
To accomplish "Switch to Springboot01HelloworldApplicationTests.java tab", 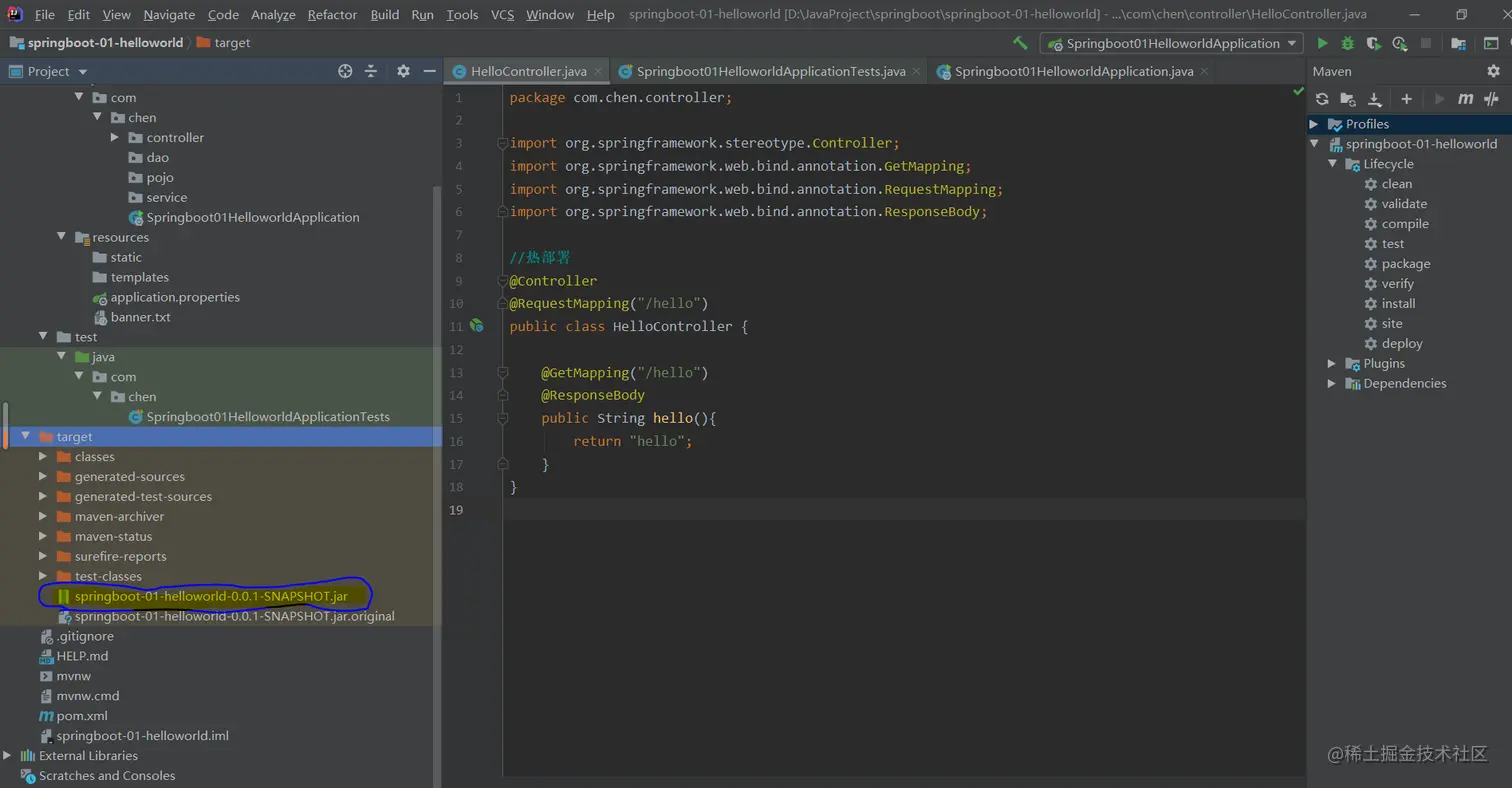I will 770,71.
